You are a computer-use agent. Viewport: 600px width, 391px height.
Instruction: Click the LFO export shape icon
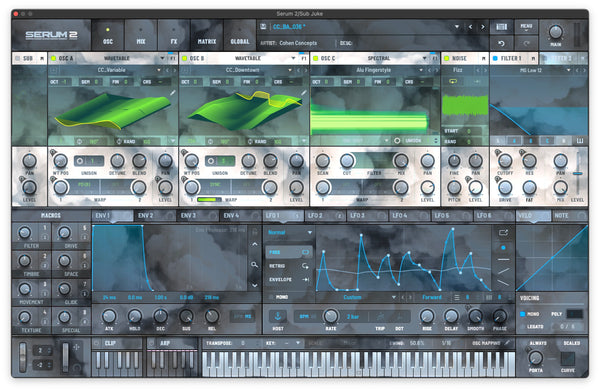coord(503,232)
